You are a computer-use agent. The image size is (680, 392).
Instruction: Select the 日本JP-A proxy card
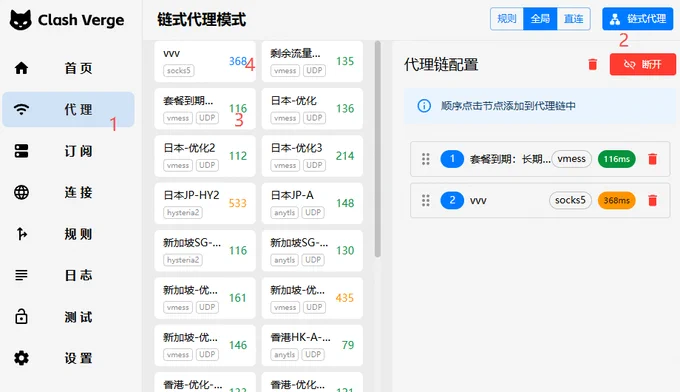pyautogui.click(x=312, y=203)
